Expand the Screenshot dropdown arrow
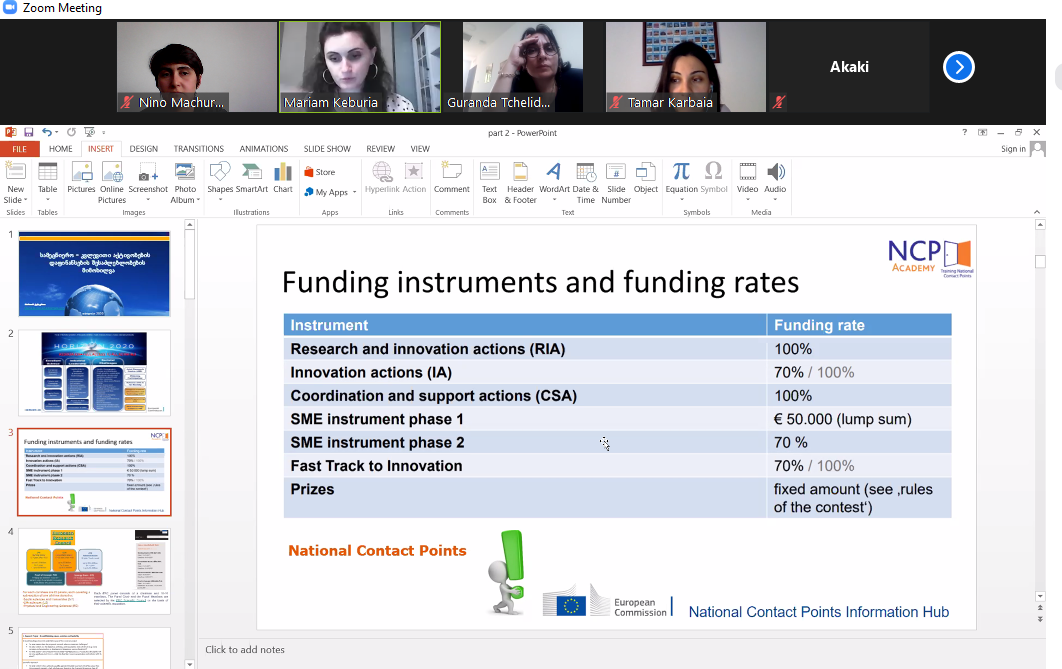This screenshot has width=1062, height=669. coord(148,200)
